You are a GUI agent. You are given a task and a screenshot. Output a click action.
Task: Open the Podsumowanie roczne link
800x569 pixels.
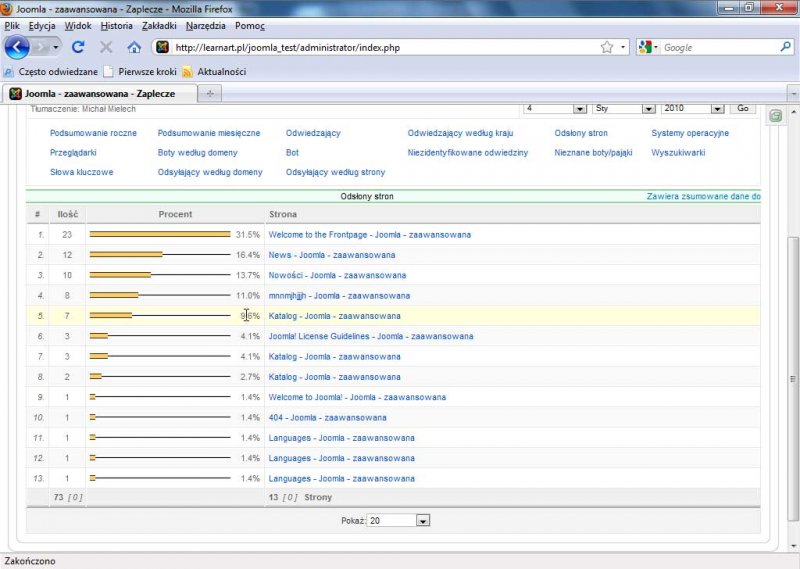93,133
